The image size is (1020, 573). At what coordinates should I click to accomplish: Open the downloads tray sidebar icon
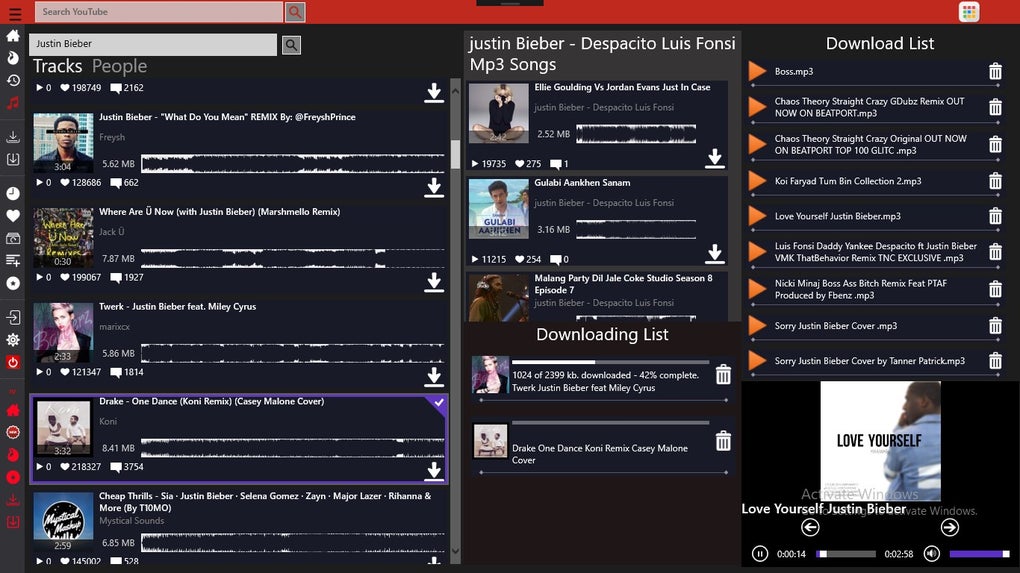tap(13, 137)
